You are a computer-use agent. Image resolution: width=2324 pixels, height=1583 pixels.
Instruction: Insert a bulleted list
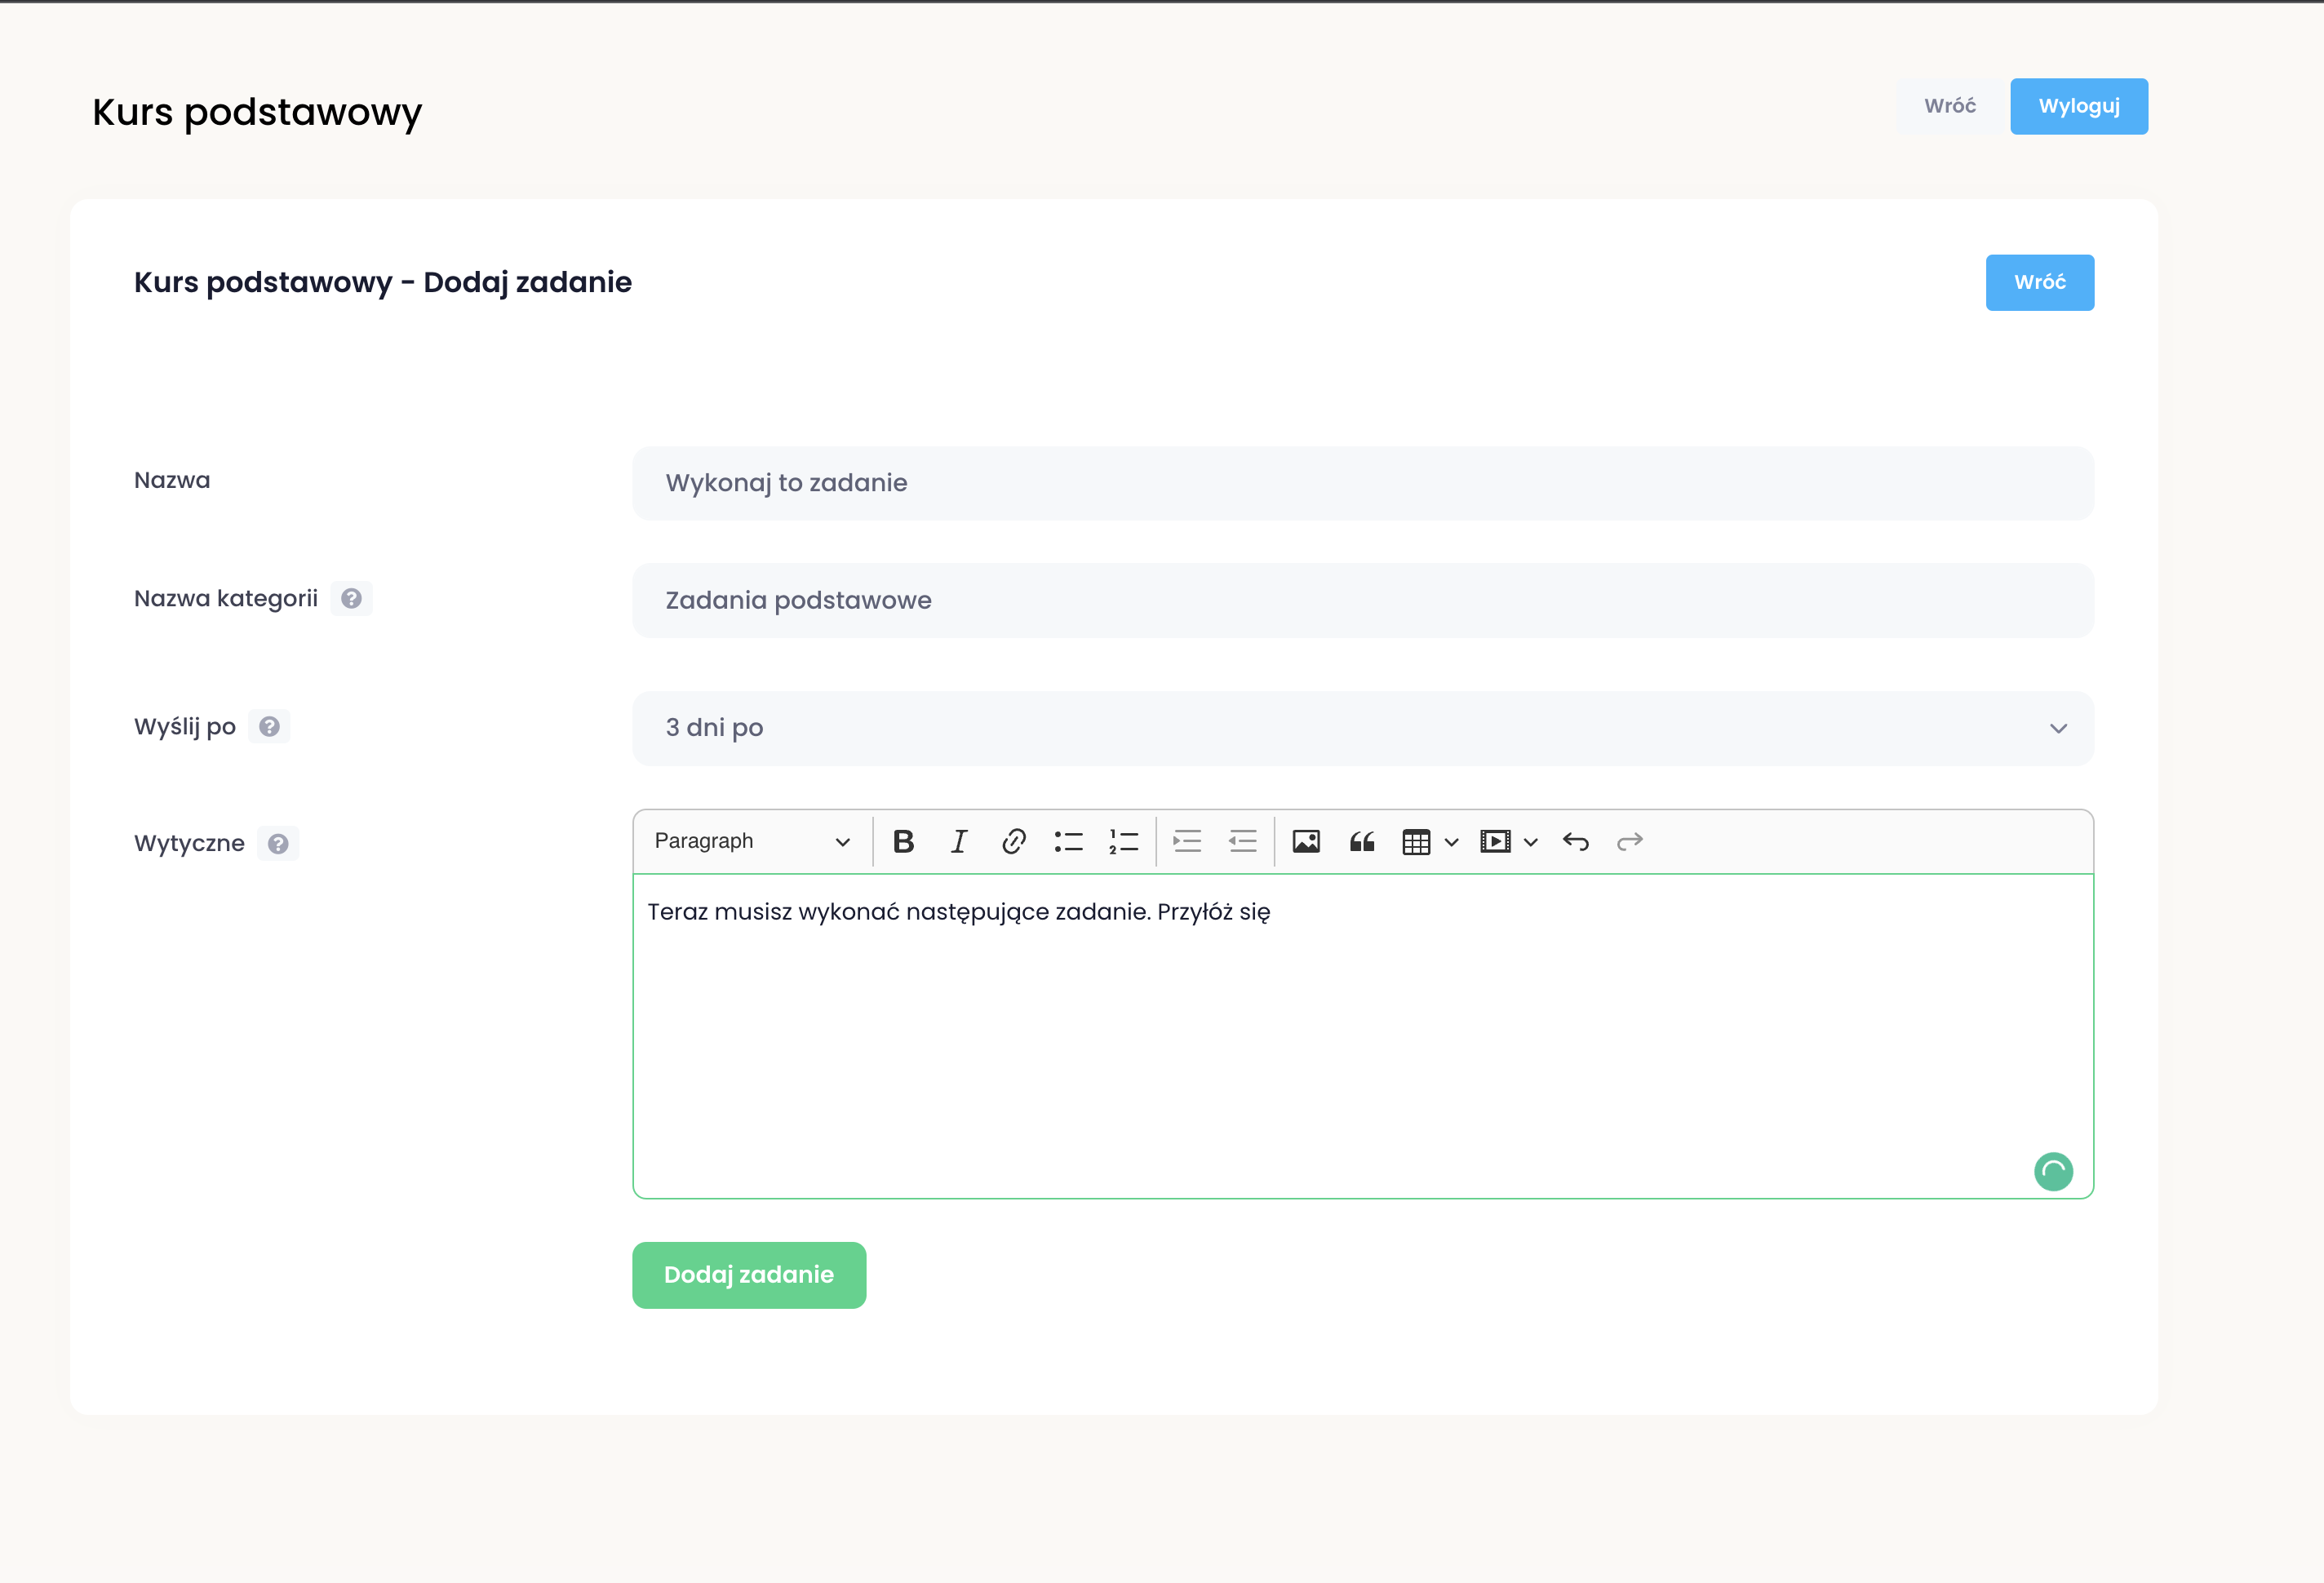coord(1068,842)
